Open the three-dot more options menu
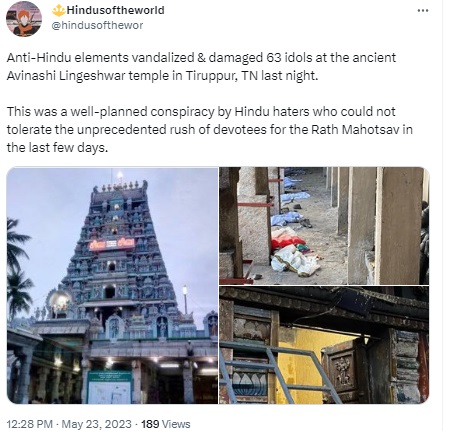This screenshot has width=453, height=431. pyautogui.click(x=423, y=11)
